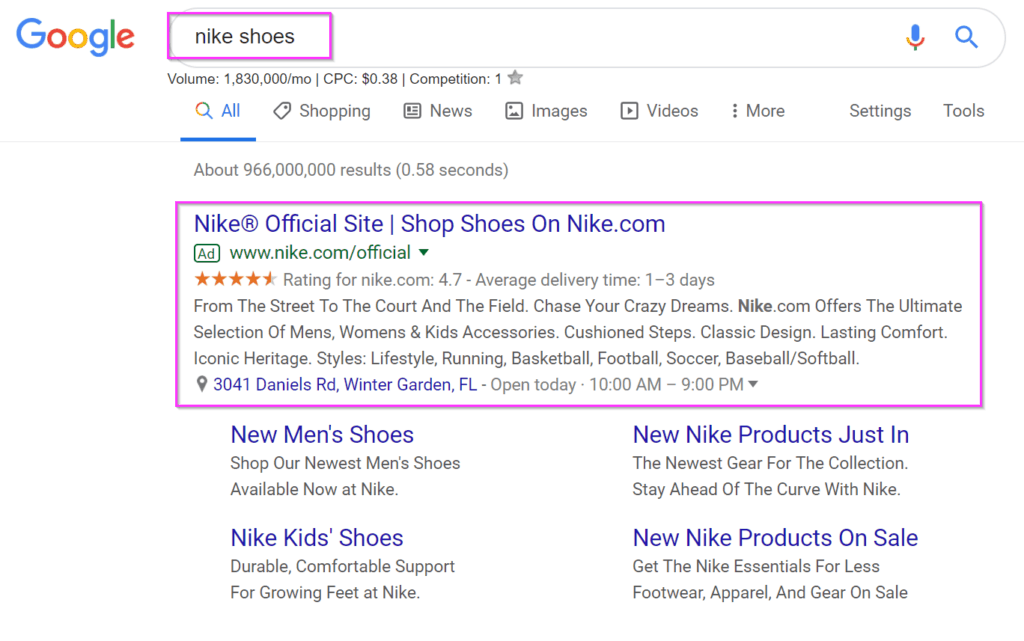This screenshot has height=641, width=1024.
Task: Click the Google logo
Action: coord(75,37)
